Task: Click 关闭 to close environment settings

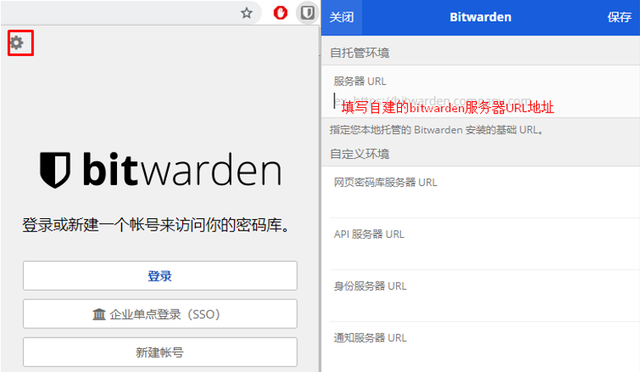Action: pos(342,17)
